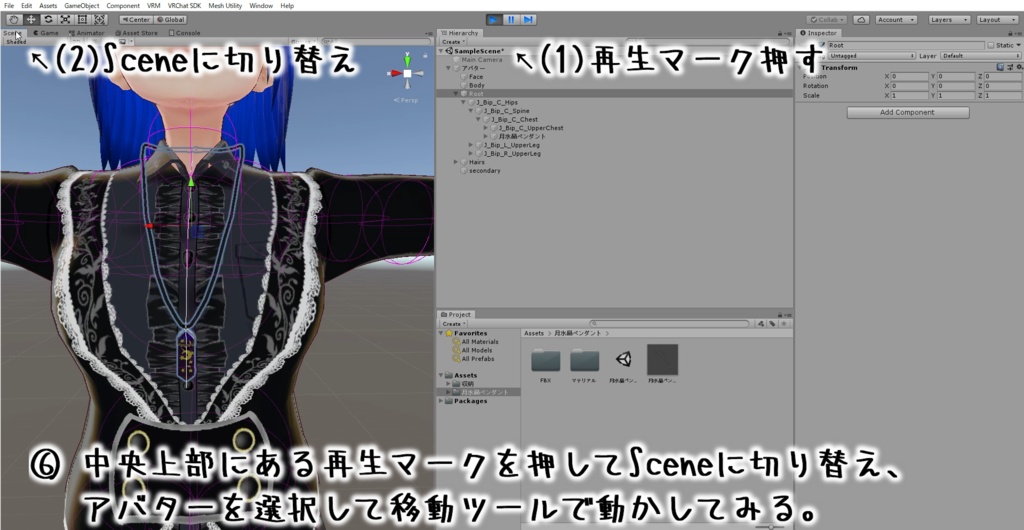Click the Hierarchy panel lock icon
This screenshot has height=530, width=1024.
click(x=780, y=33)
